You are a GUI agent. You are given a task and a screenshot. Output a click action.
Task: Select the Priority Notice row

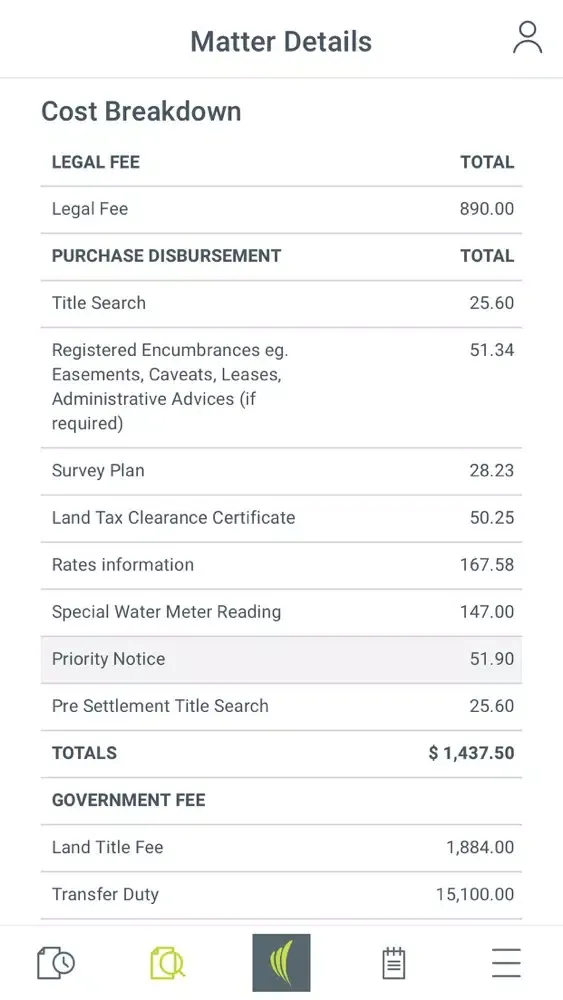281,659
